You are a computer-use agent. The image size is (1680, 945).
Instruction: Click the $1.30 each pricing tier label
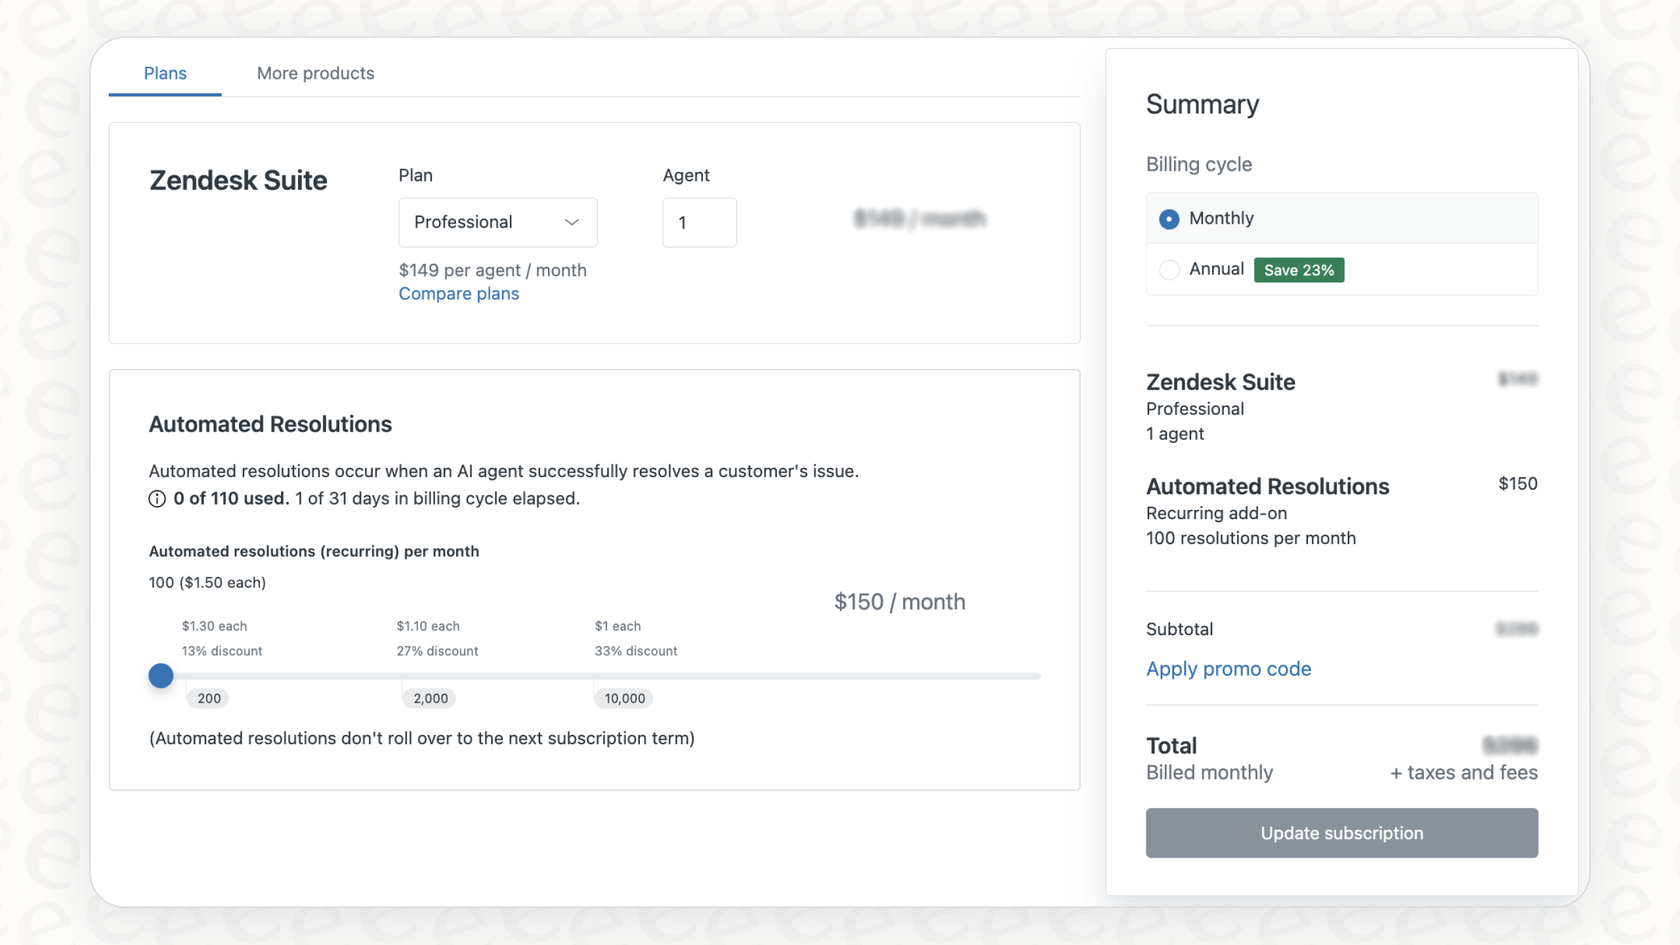click(x=213, y=625)
